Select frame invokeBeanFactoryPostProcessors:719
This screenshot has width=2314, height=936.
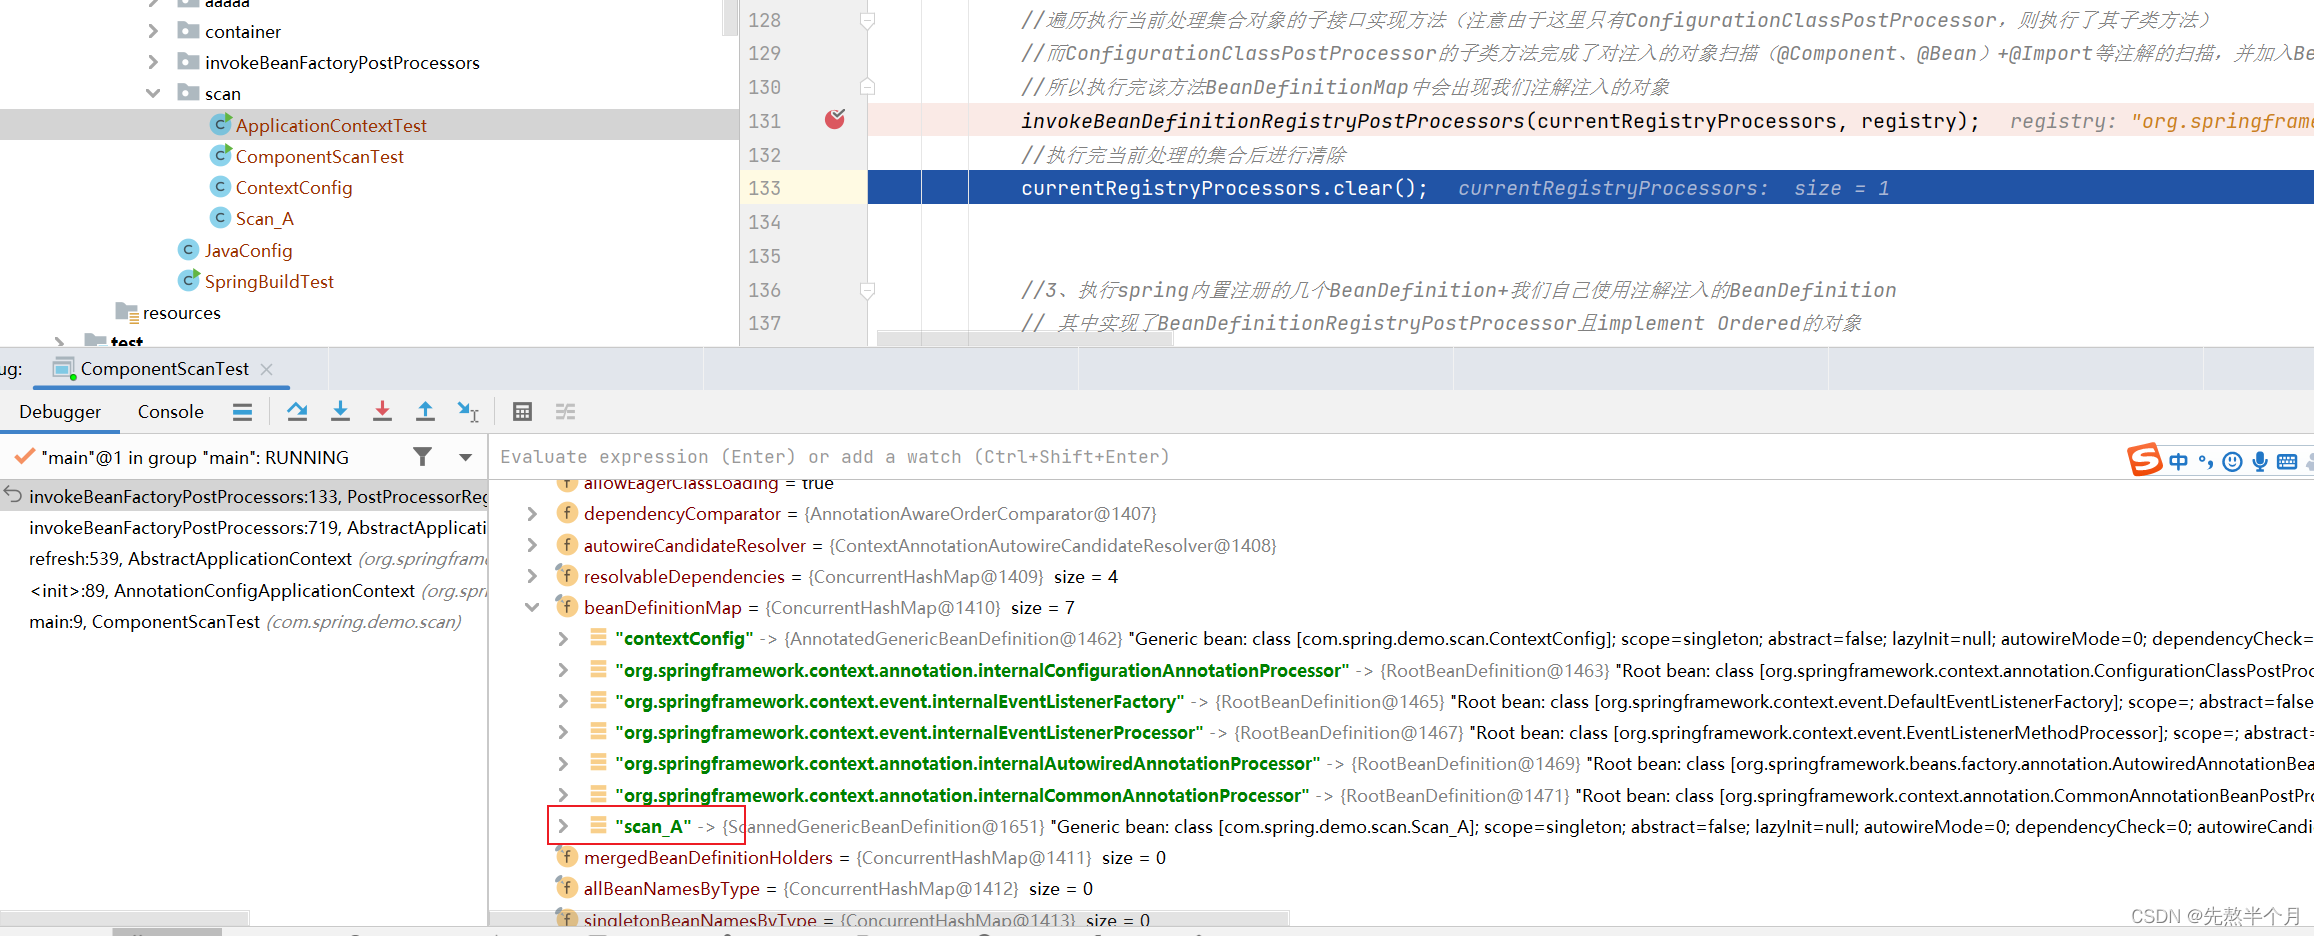(244, 527)
